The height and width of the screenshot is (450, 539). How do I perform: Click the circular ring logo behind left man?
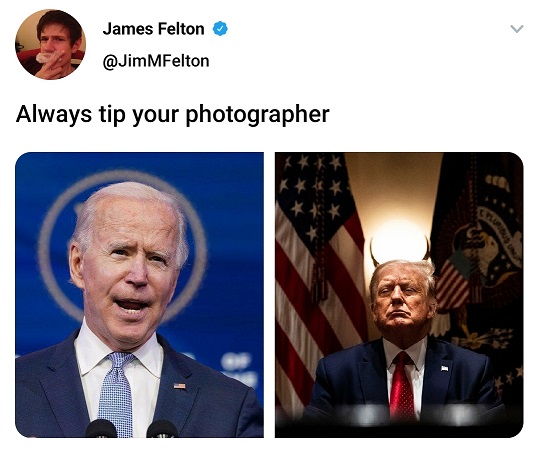click(122, 248)
